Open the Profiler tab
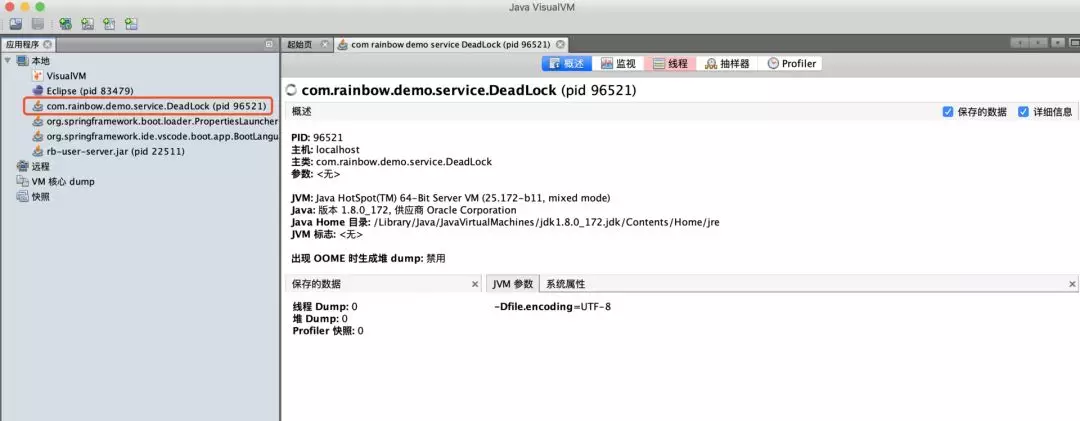 tap(791, 63)
